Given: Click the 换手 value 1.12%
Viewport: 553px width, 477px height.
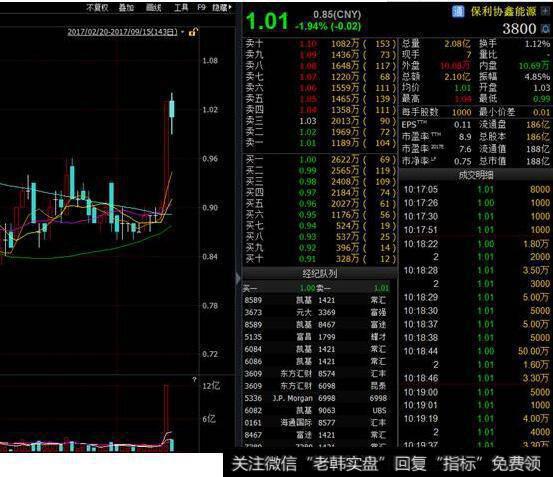Looking at the screenshot, I should click(537, 44).
